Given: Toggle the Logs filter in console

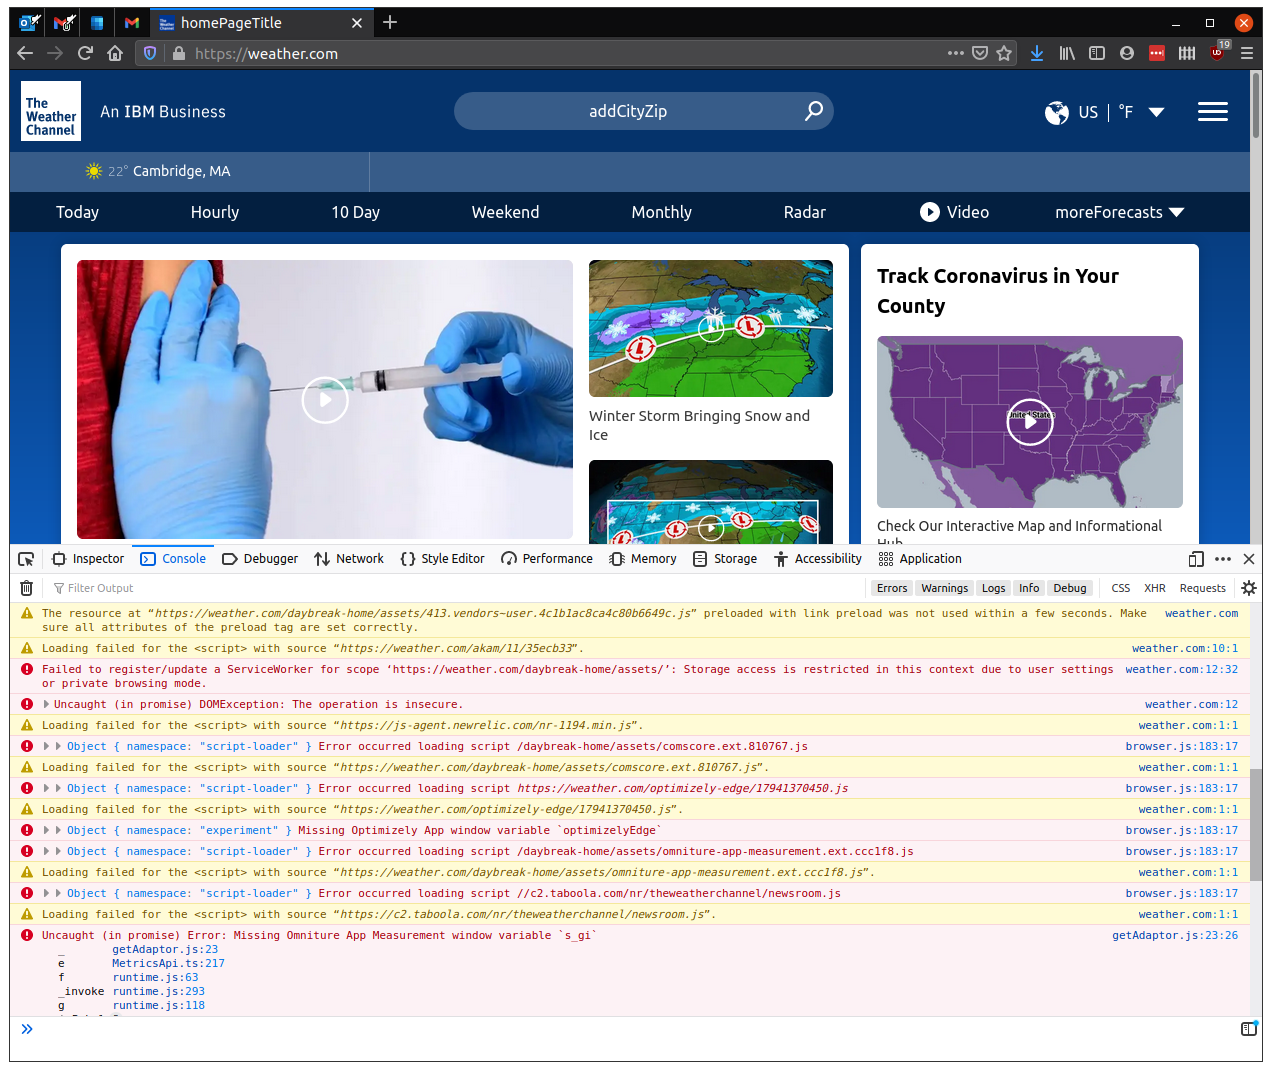Looking at the screenshot, I should point(993,588).
